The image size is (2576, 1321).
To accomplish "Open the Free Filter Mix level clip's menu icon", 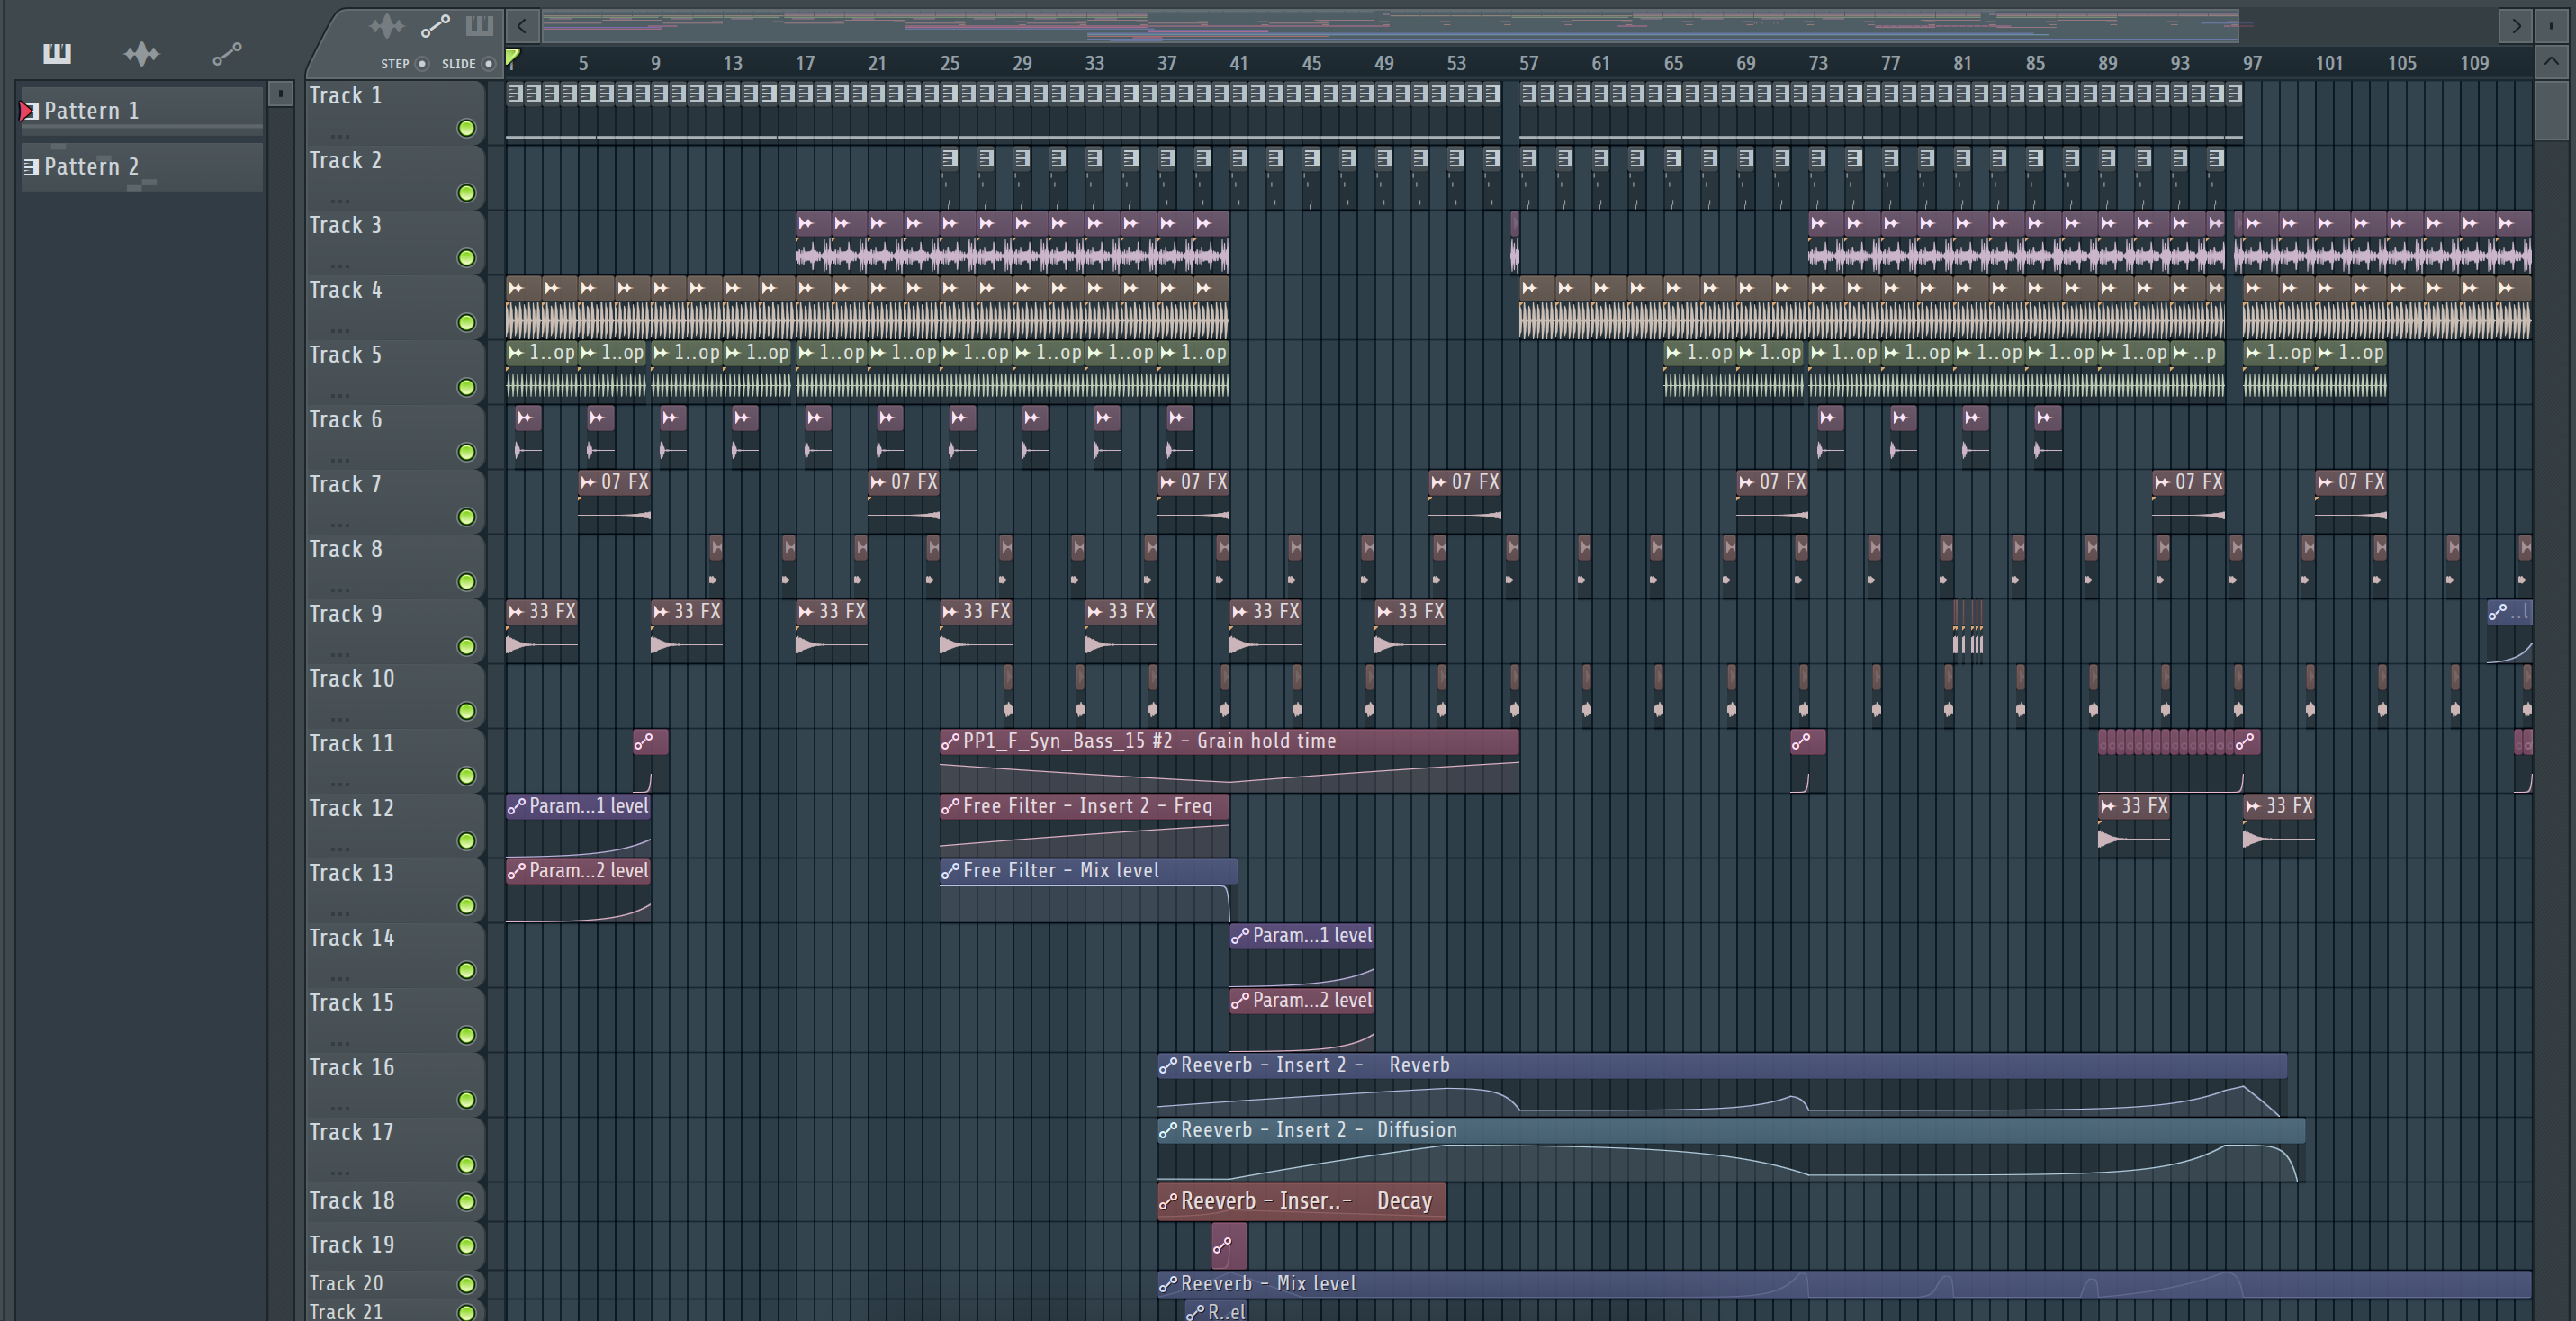I will coord(950,872).
